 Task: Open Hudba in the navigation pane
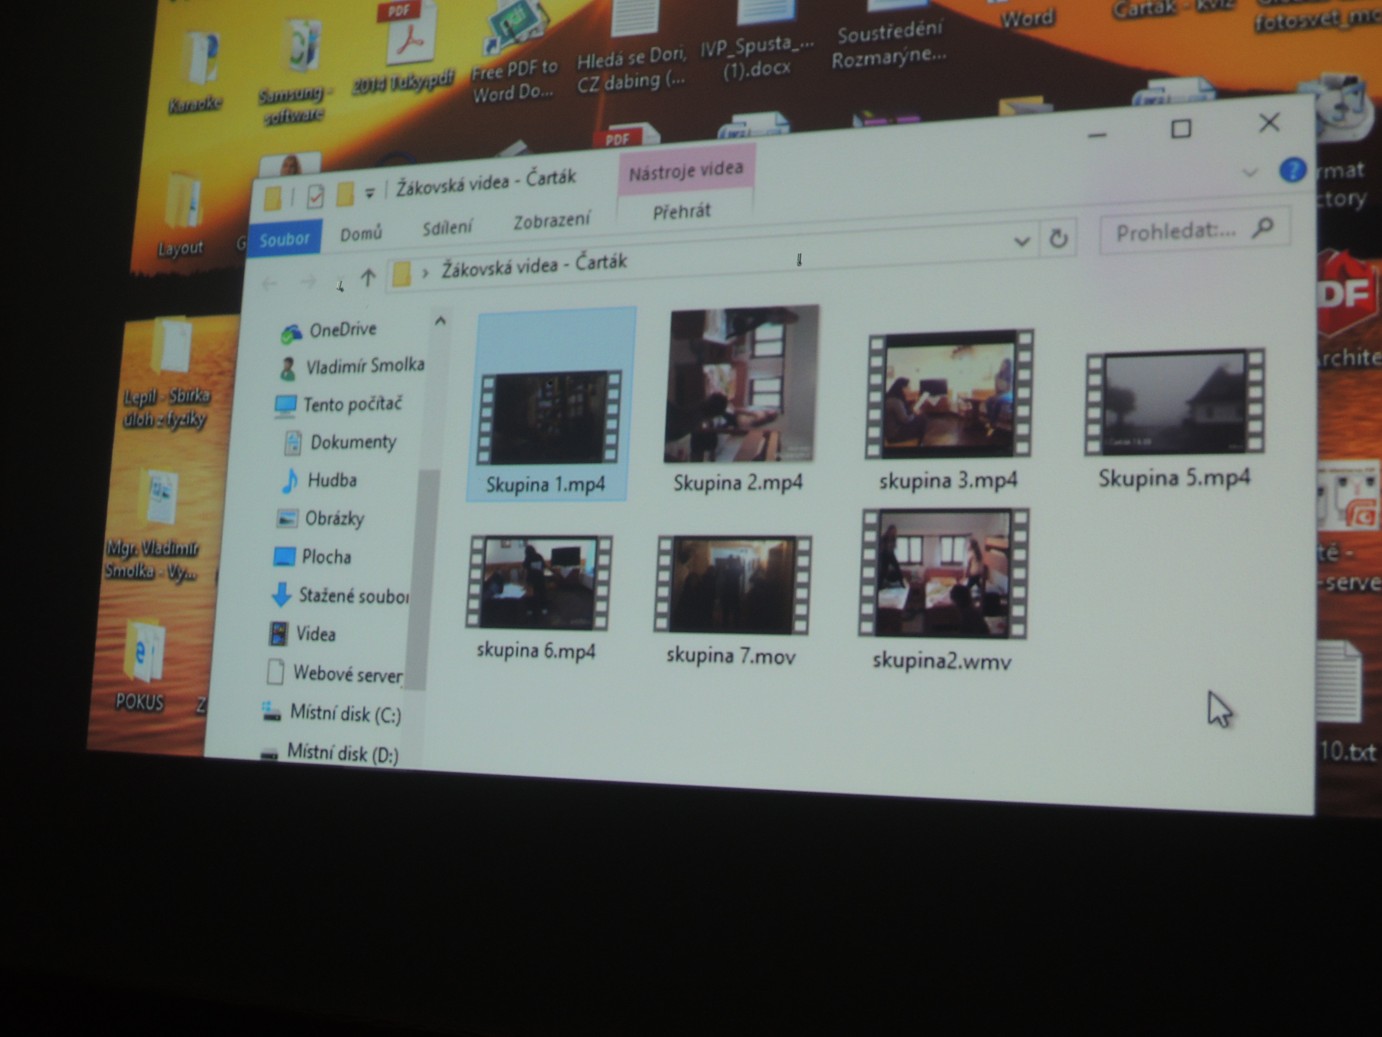coord(319,480)
